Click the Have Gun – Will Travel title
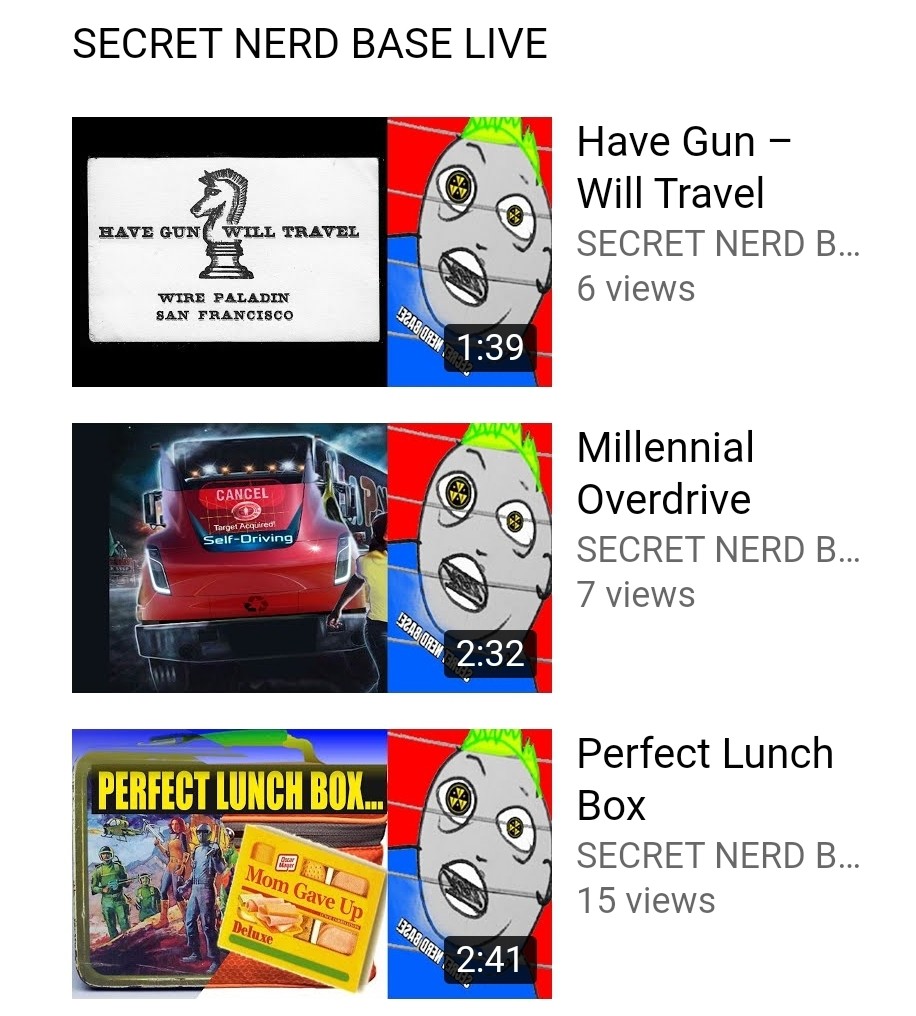This screenshot has height=1016, width=916. (x=683, y=167)
